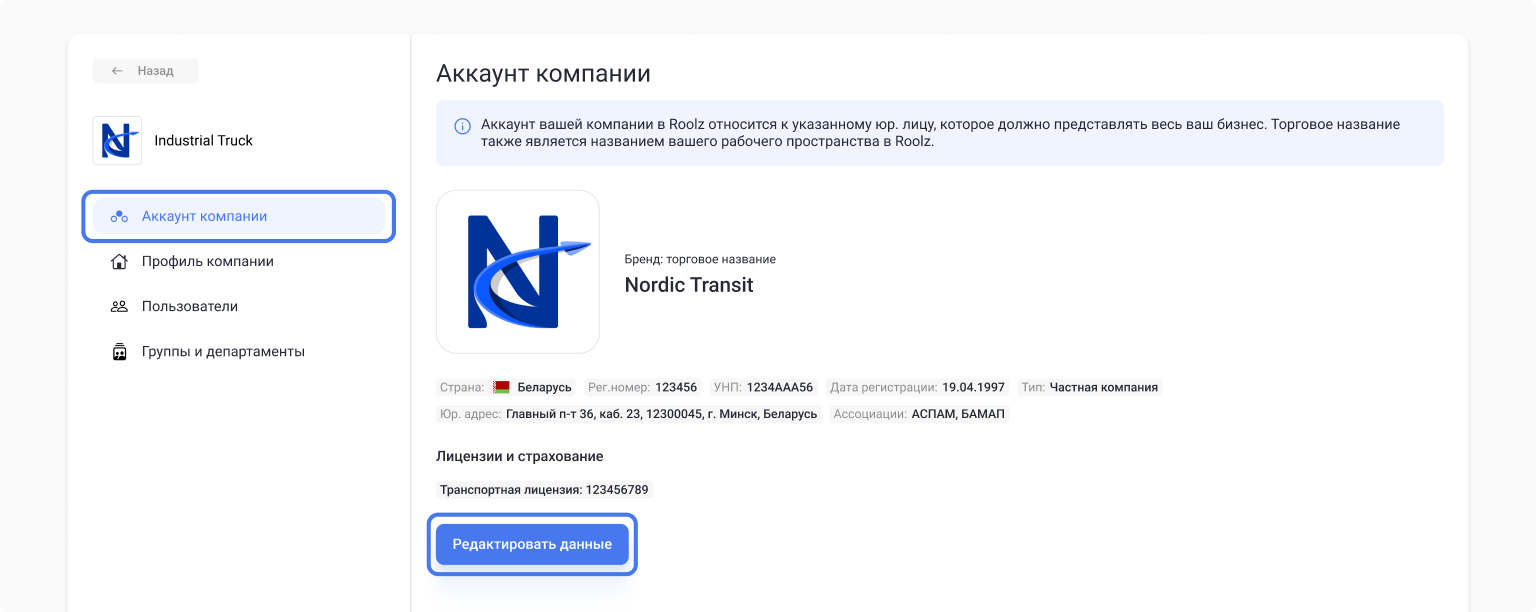The height and width of the screenshot is (612, 1536).
Task: Click the Тип value Частная компания
Action: (x=1103, y=387)
